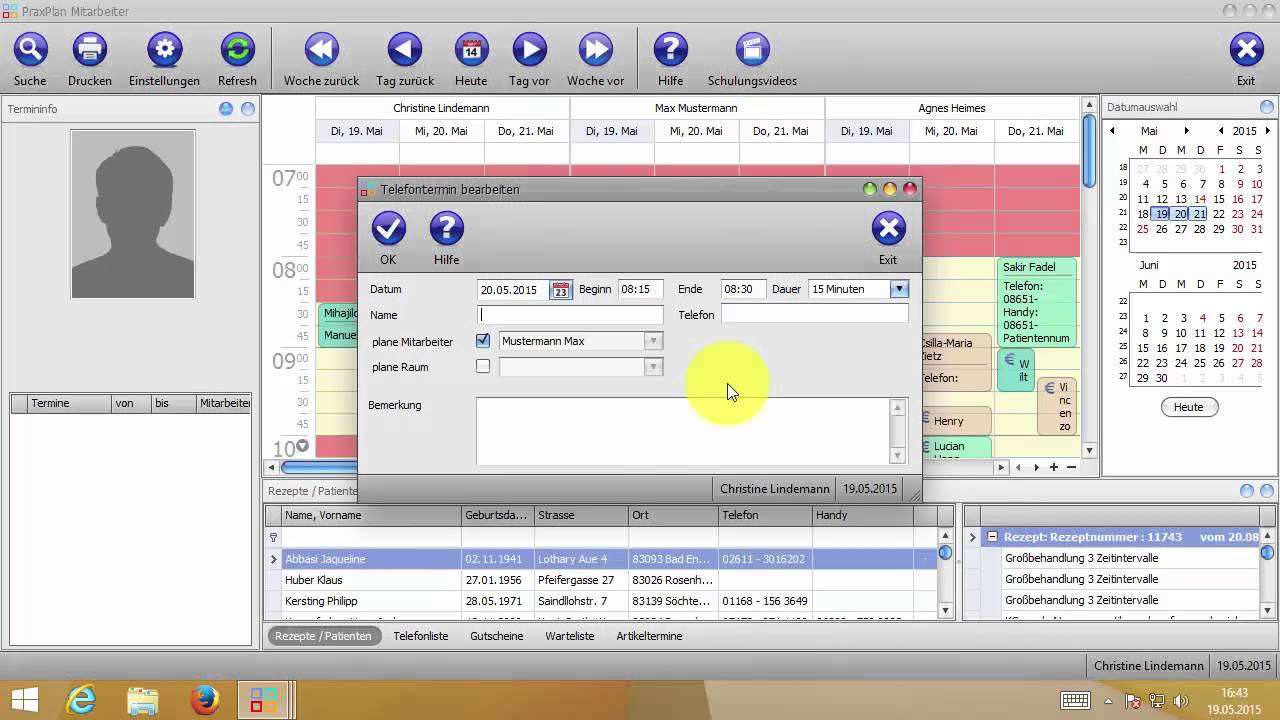Confirm the dialog with the OK checkmark icon
This screenshot has width=1280, height=720.
(388, 229)
